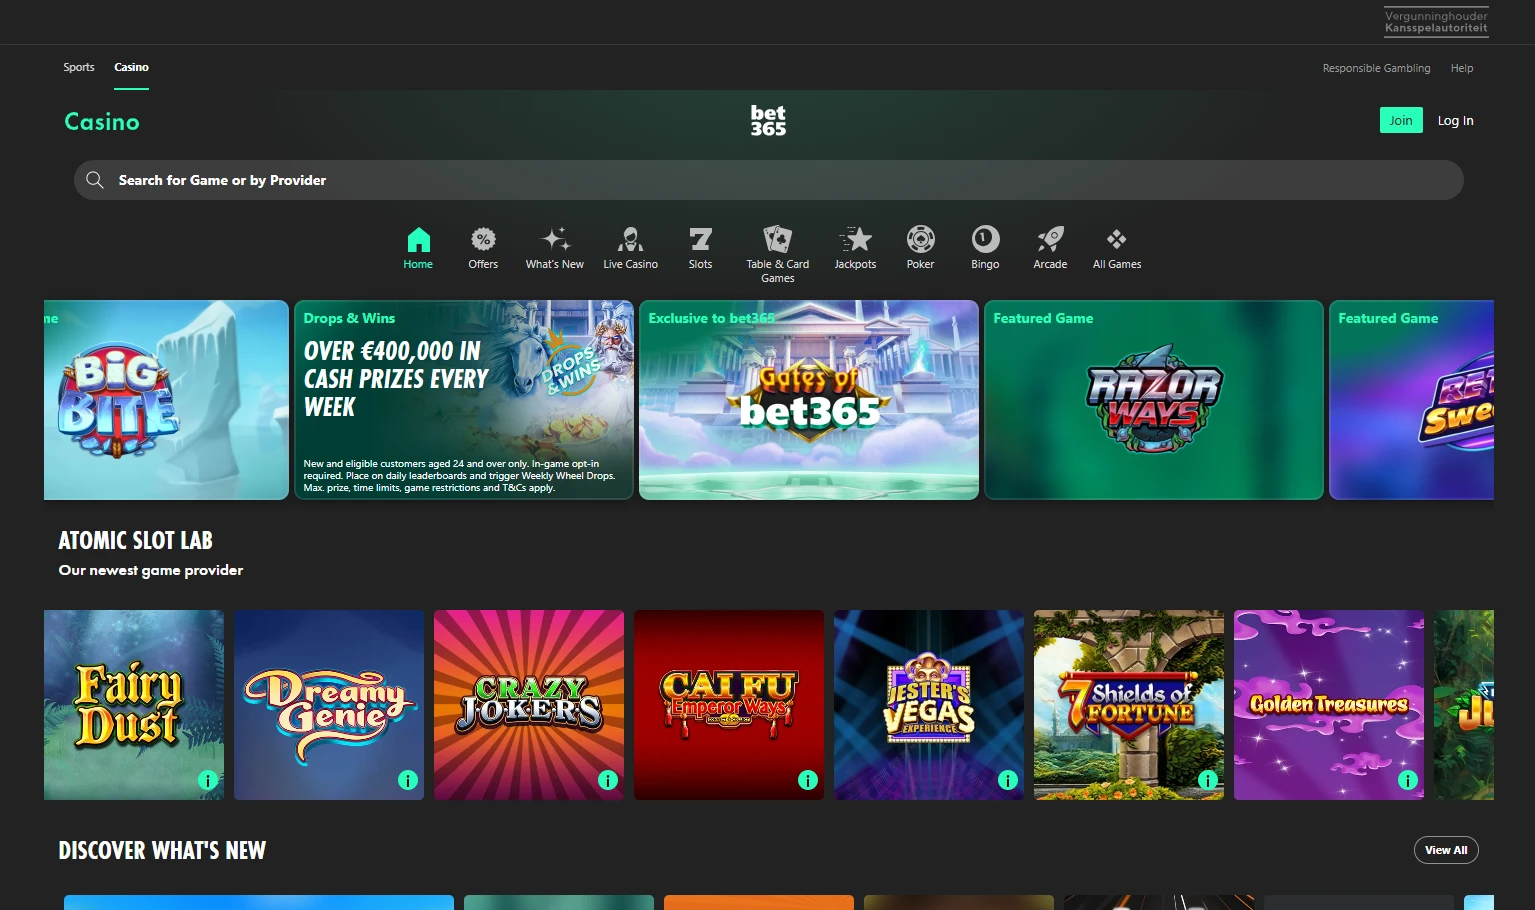Open the Help menu item
The height and width of the screenshot is (910, 1535).
(x=1461, y=68)
